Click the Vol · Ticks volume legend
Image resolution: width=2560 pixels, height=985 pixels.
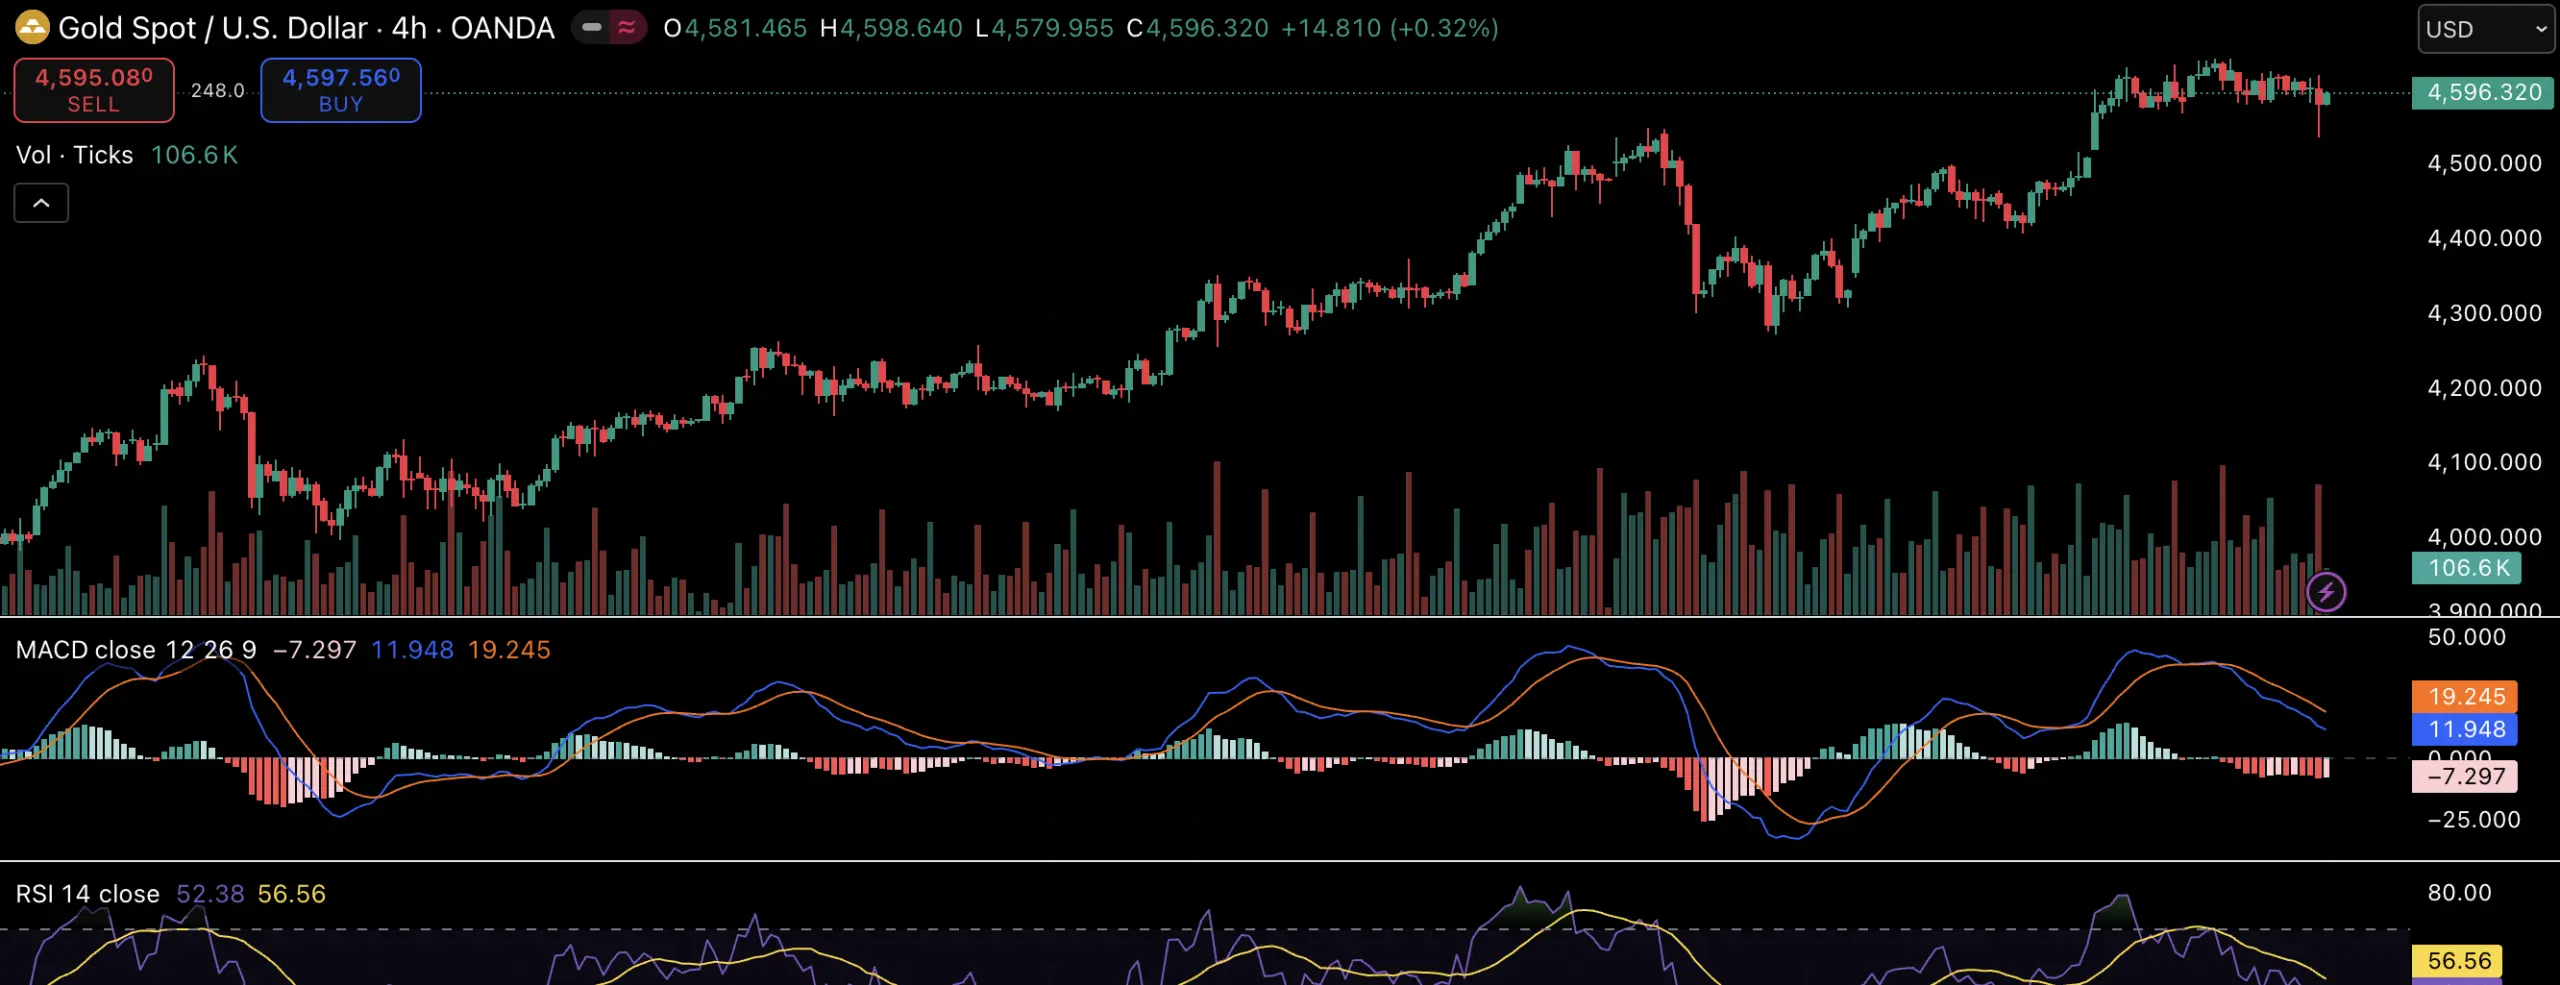74,154
